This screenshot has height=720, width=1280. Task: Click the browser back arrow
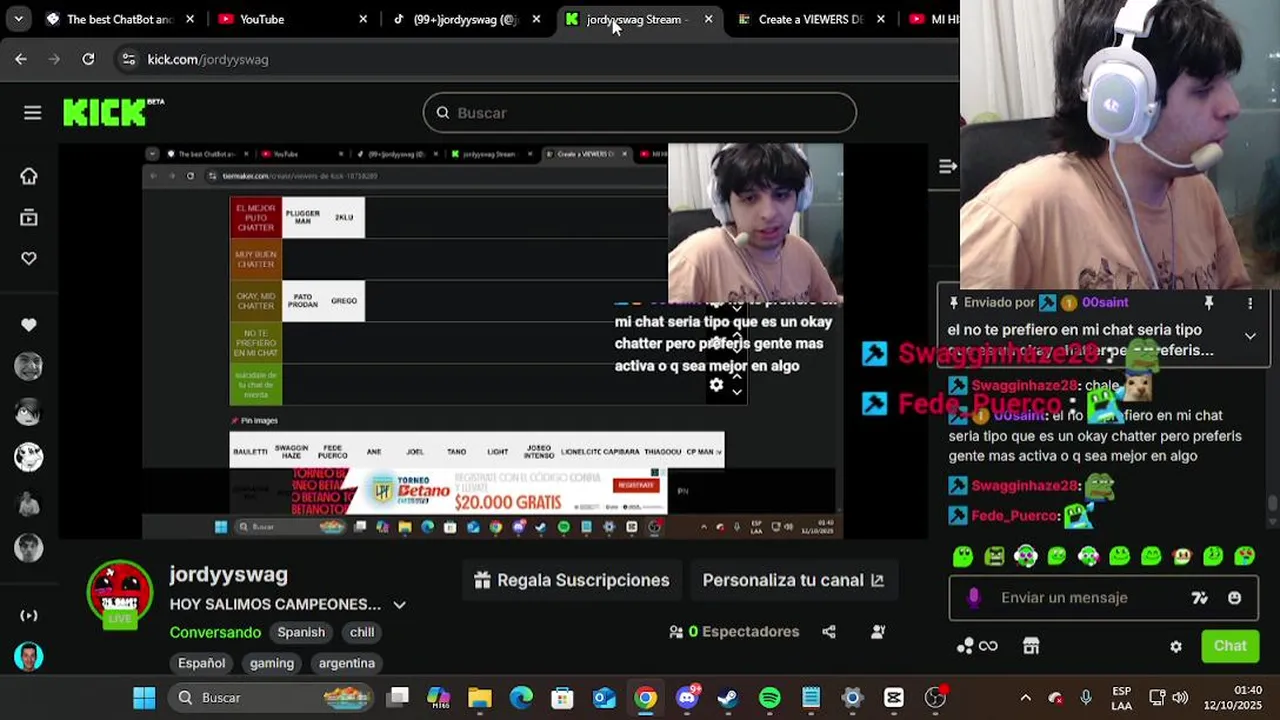(x=21, y=59)
